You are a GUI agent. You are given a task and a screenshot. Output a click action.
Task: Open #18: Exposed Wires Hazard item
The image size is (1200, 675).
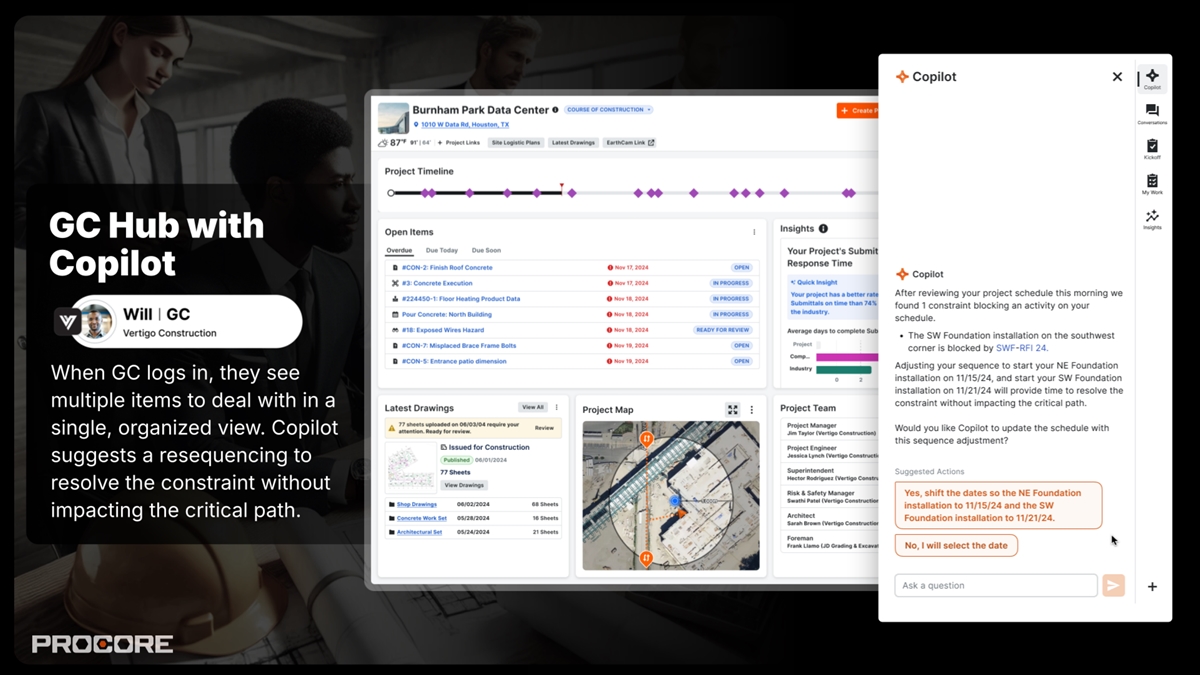point(442,330)
